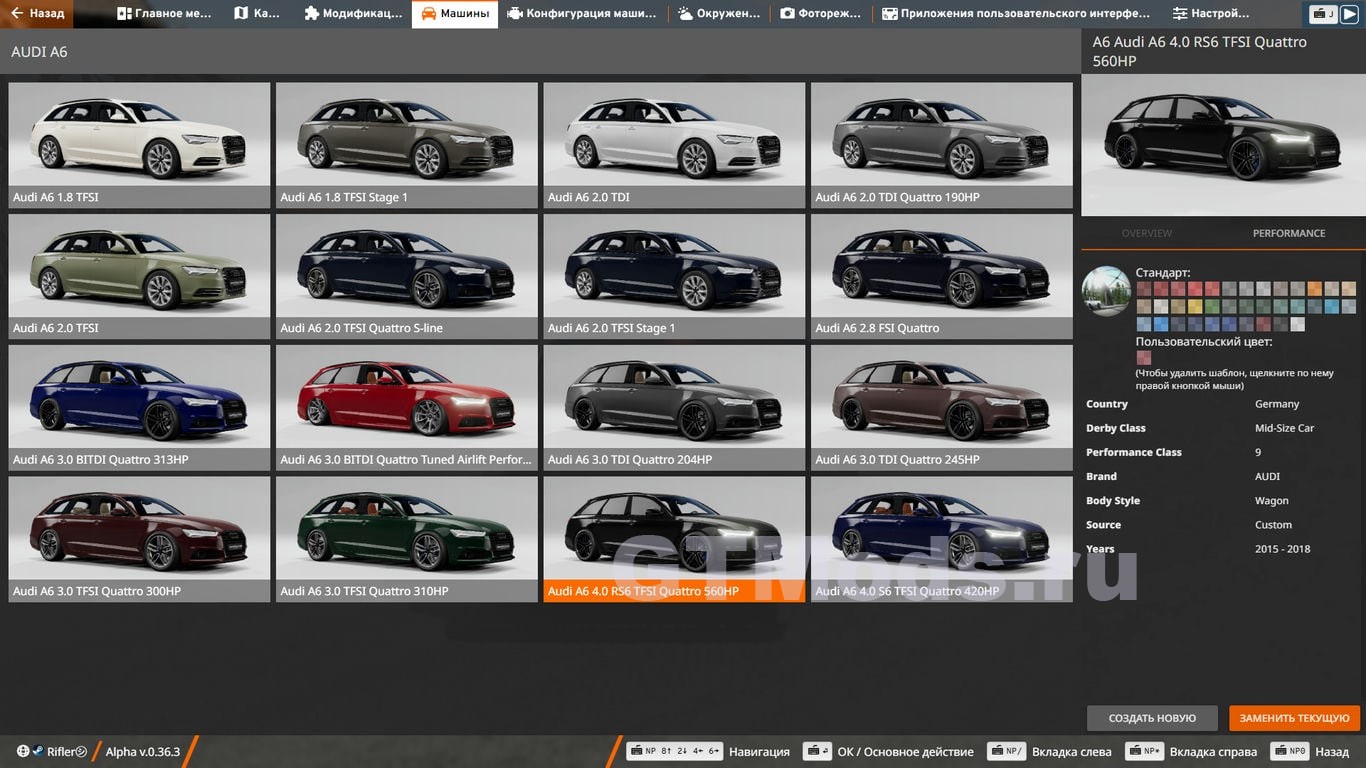Select the Audi A6 1.8 TFSI Stage 1 car
This screenshot has height=768, width=1366.
pos(407,145)
